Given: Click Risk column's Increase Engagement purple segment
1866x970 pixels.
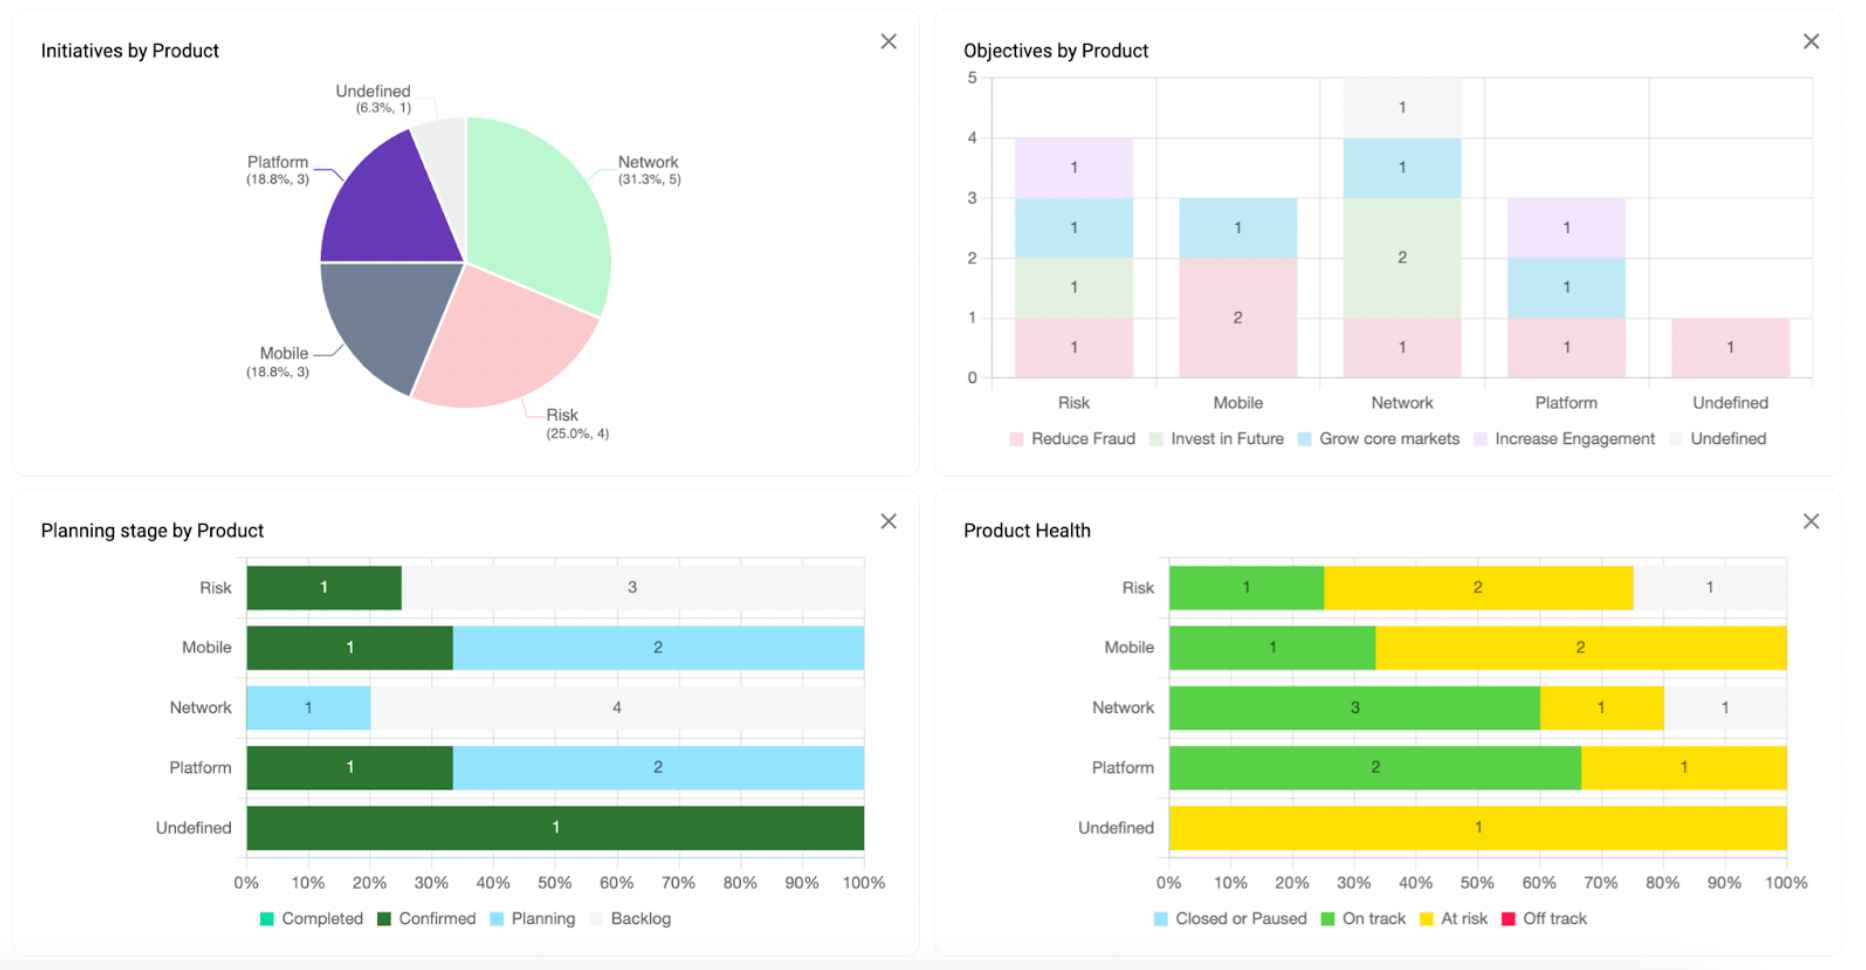Looking at the screenshot, I should 1074,168.
